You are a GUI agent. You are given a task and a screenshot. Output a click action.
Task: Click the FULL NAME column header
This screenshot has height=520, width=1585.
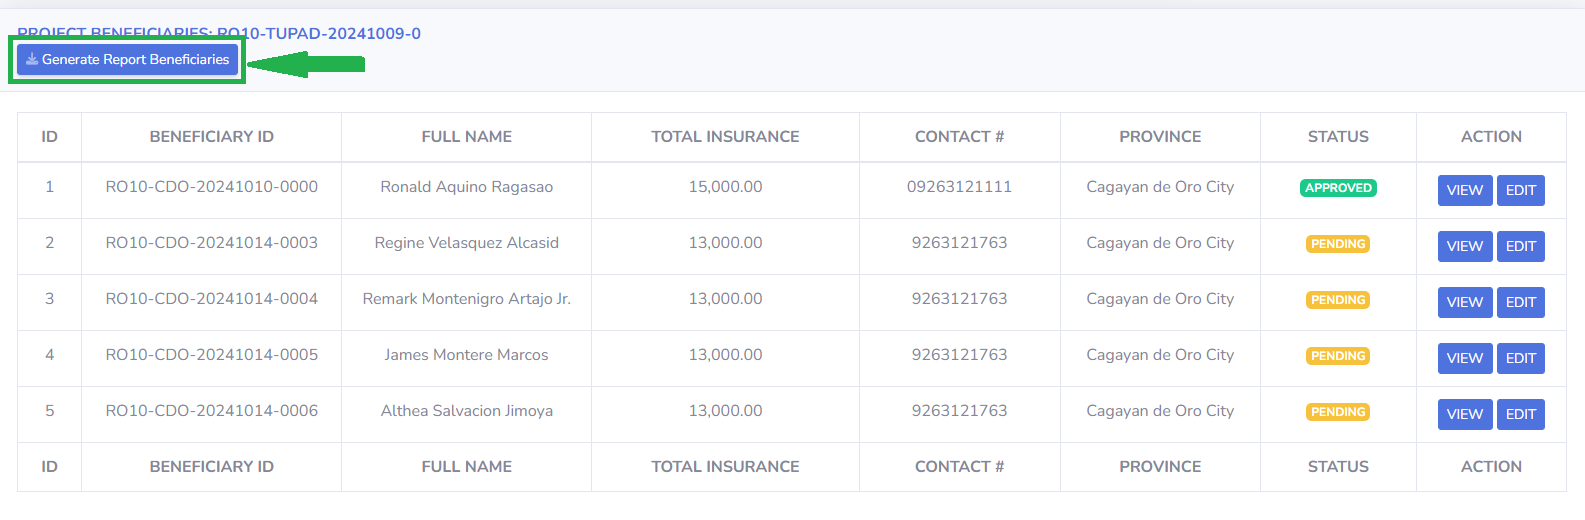click(x=466, y=137)
